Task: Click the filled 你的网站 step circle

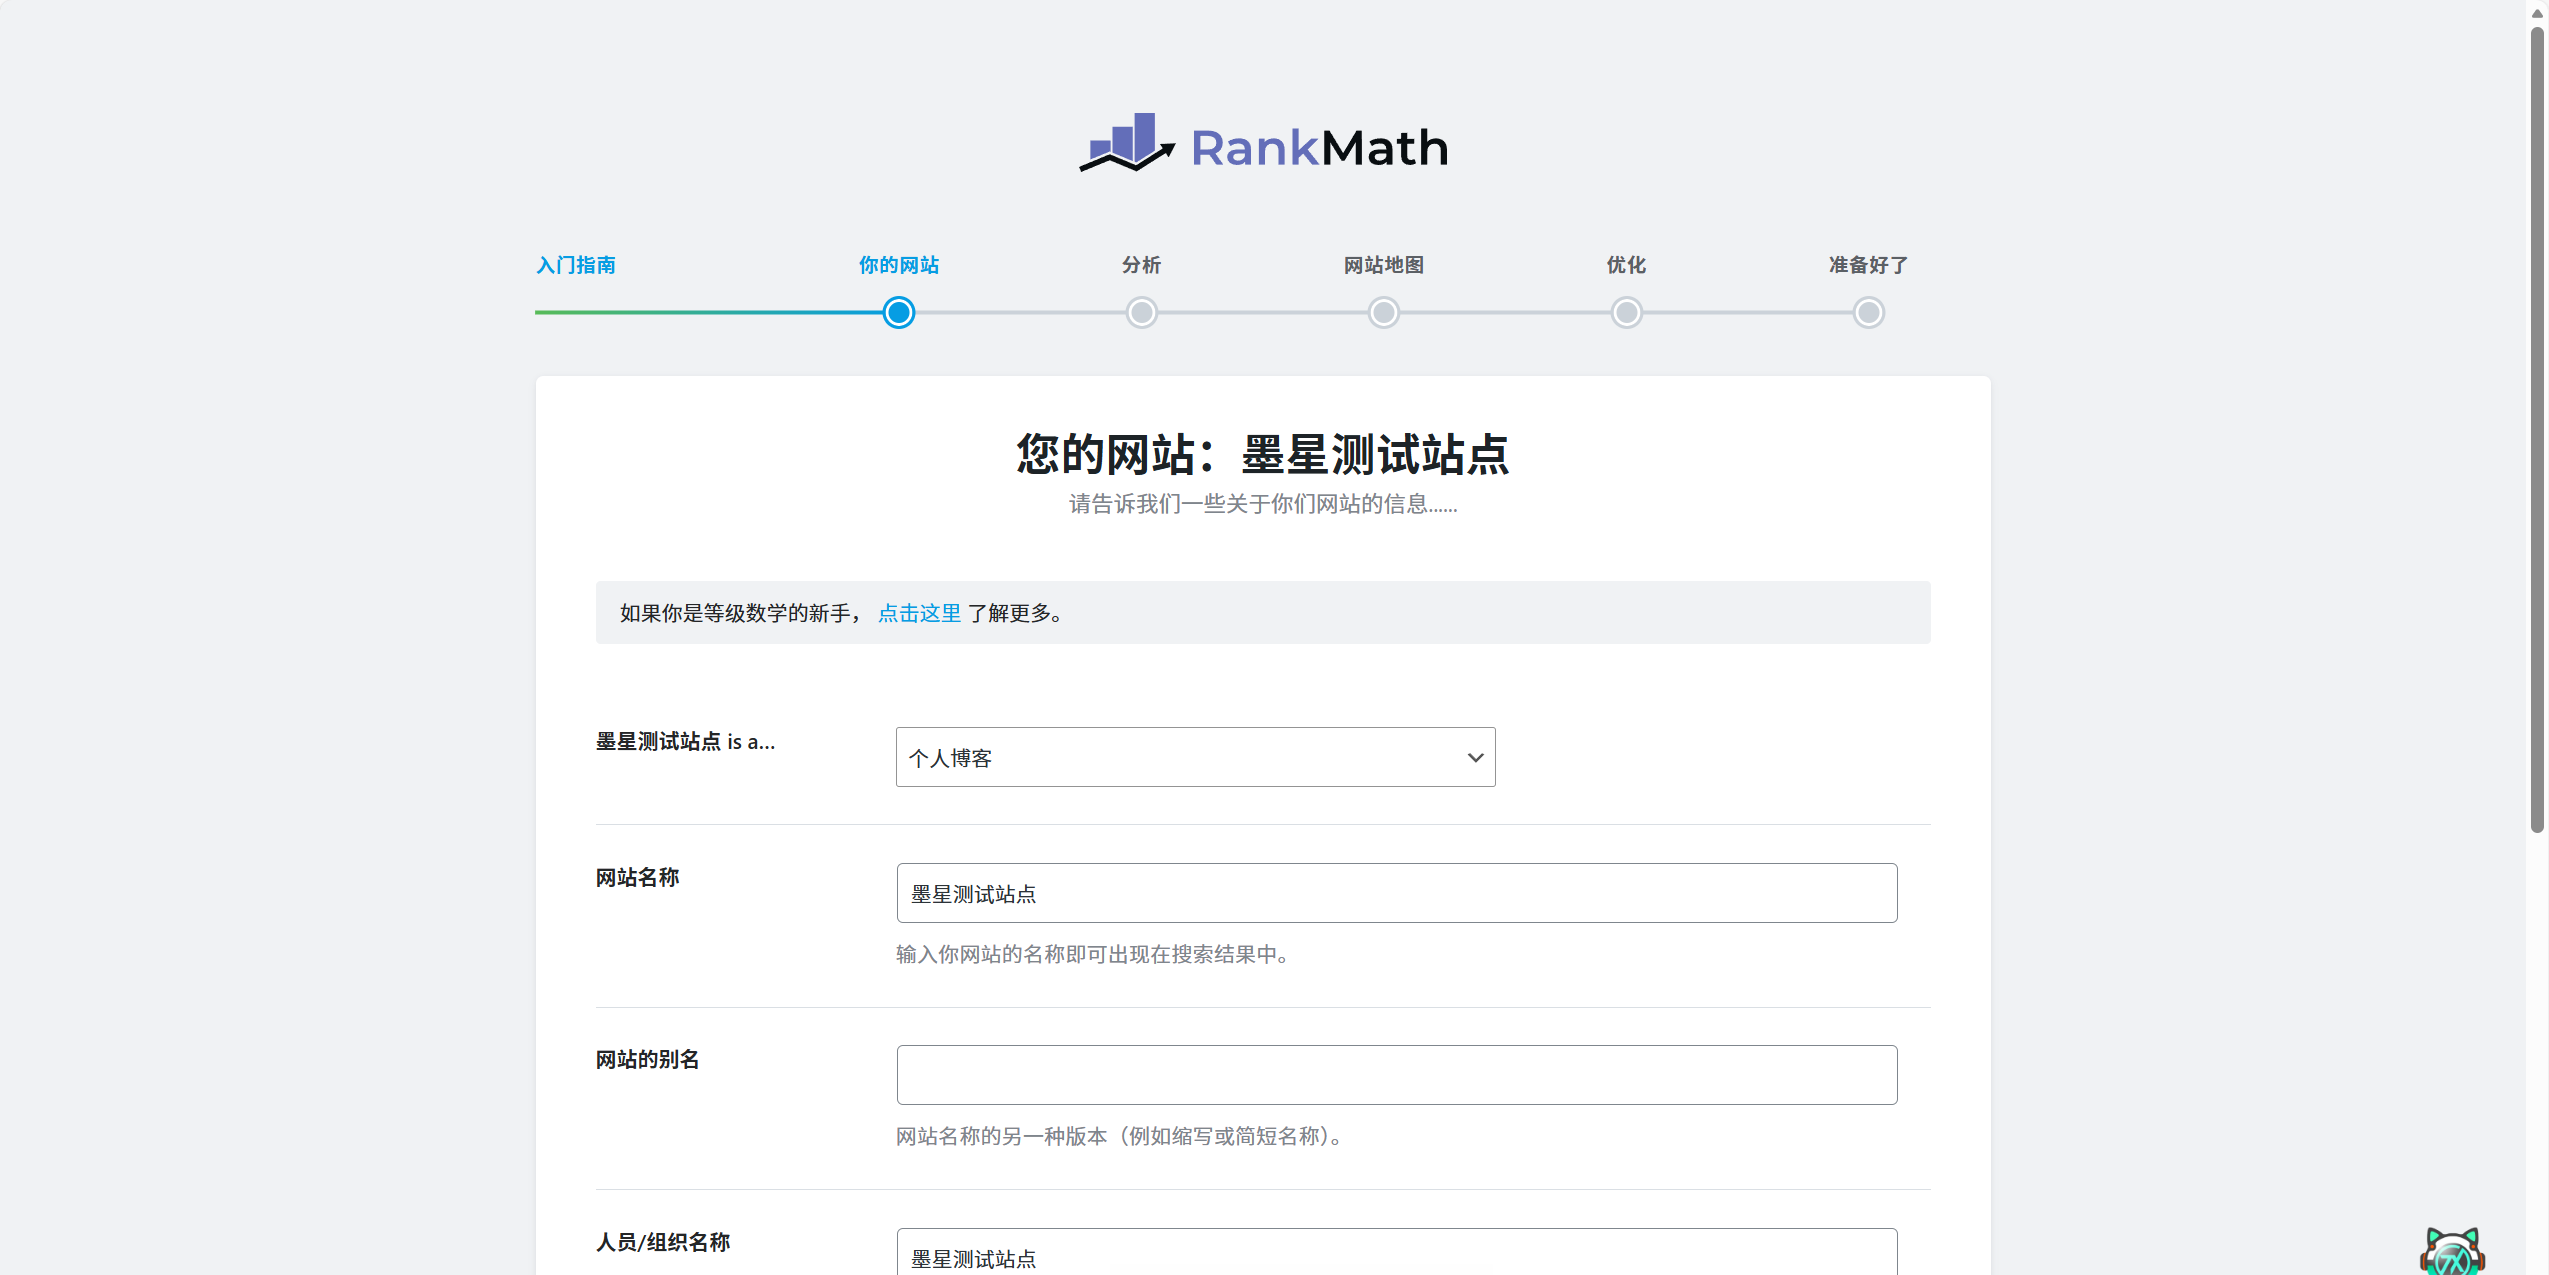Action: 897,313
